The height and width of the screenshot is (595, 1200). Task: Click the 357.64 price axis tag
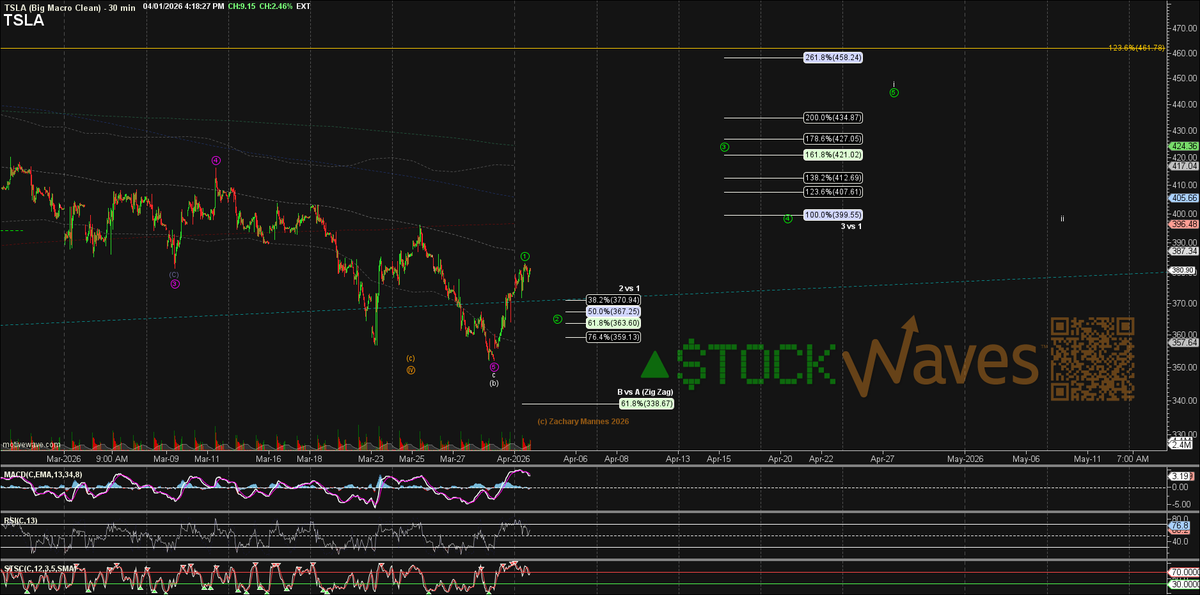coord(1183,343)
